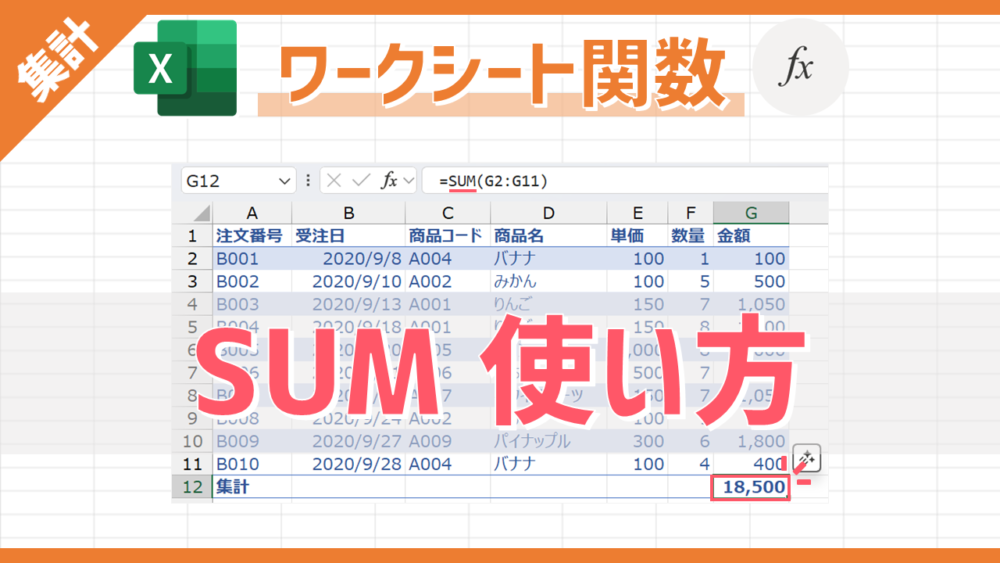Open the Name Box dropdown arrow
The height and width of the screenshot is (563, 1000).
(x=284, y=182)
